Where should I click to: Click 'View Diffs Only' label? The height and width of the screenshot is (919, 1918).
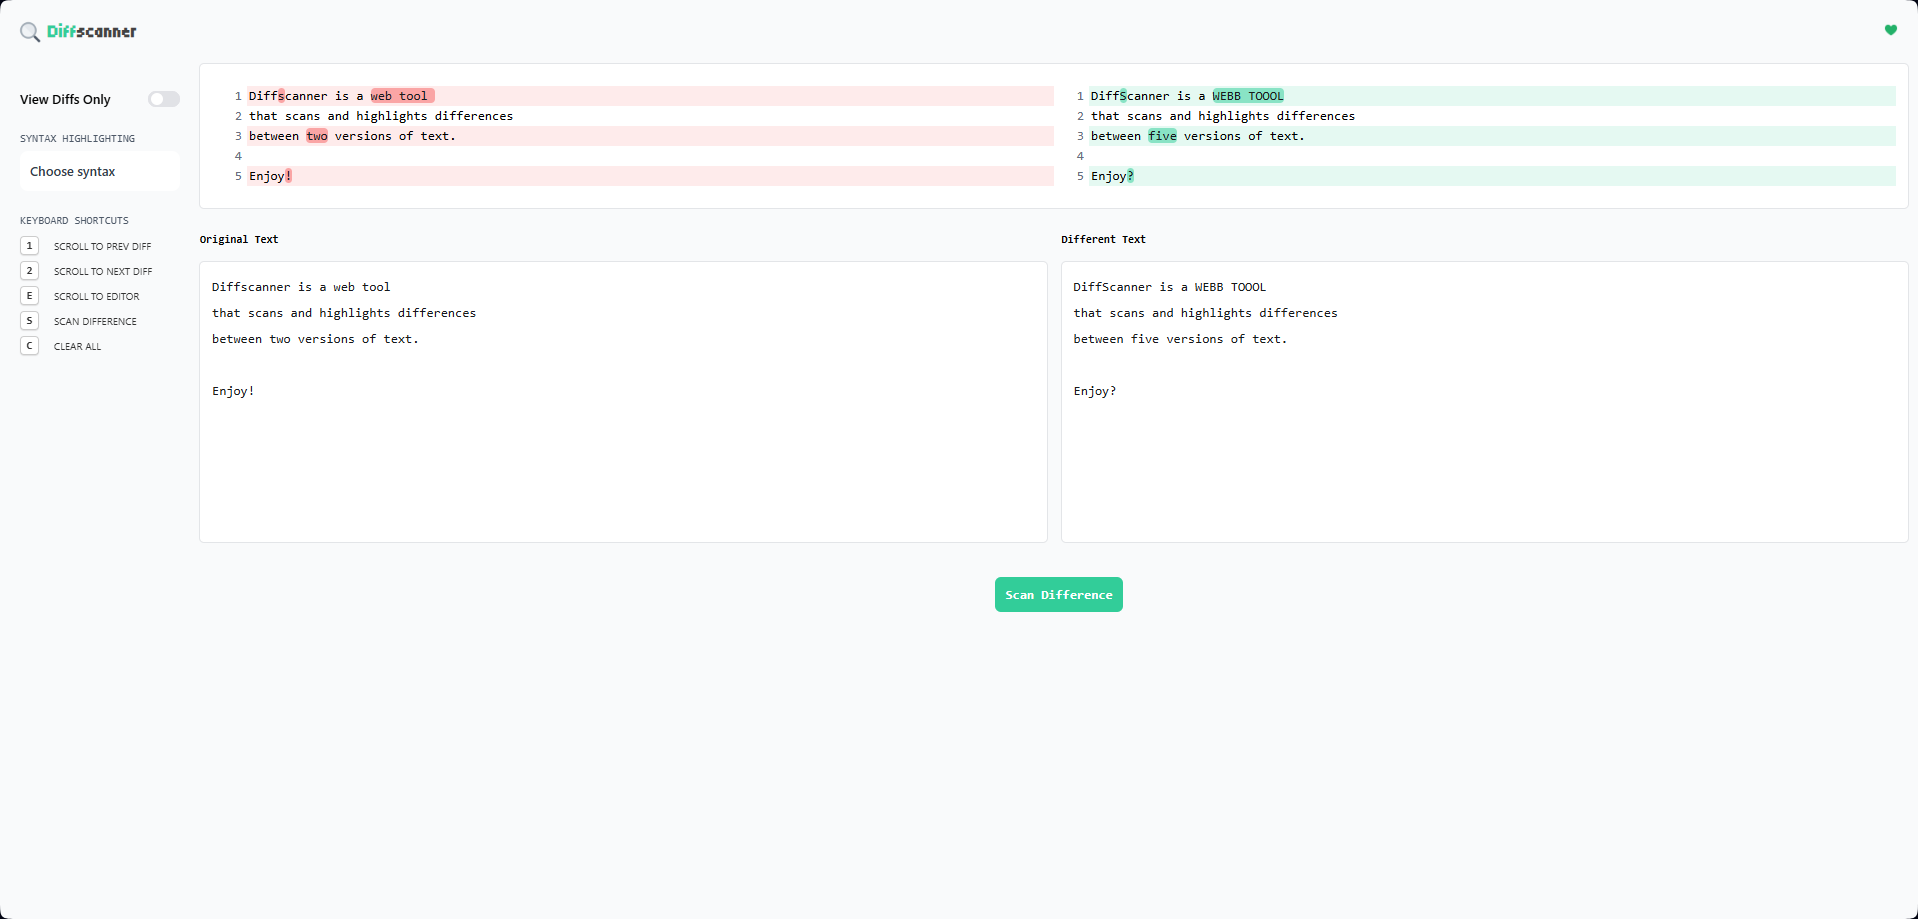[x=65, y=99]
